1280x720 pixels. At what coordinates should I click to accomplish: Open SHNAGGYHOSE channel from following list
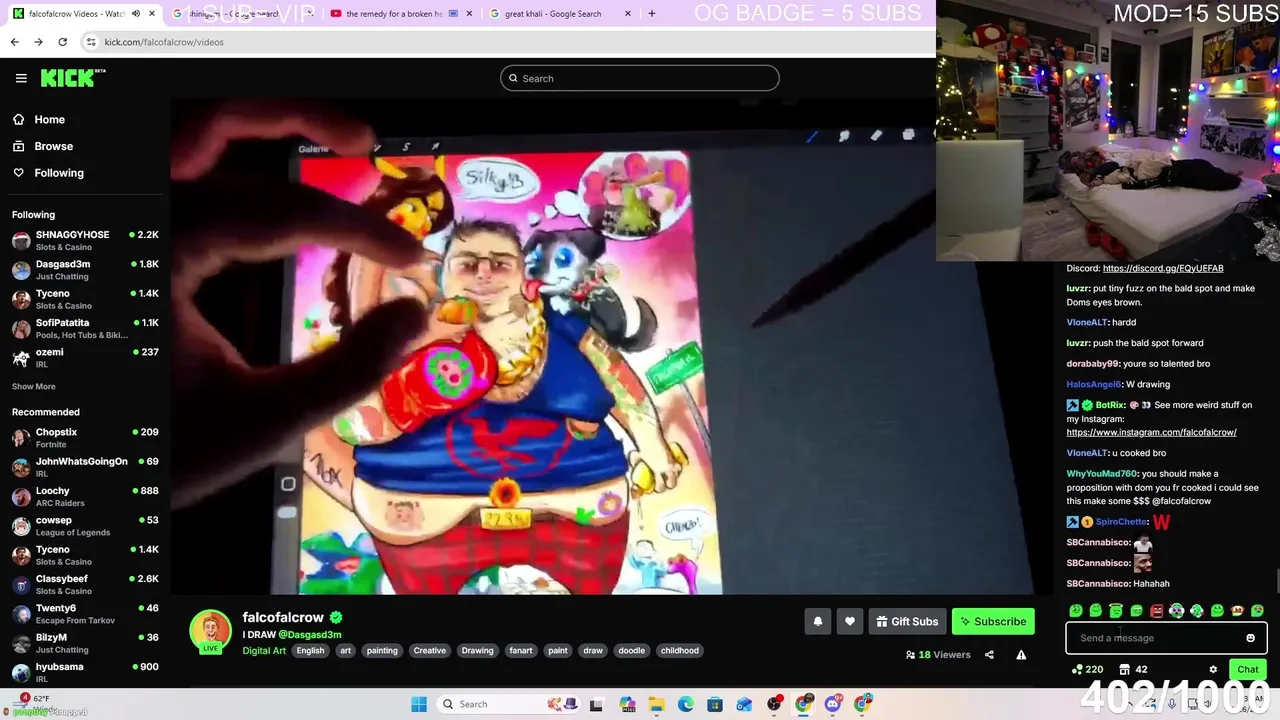[x=84, y=240]
